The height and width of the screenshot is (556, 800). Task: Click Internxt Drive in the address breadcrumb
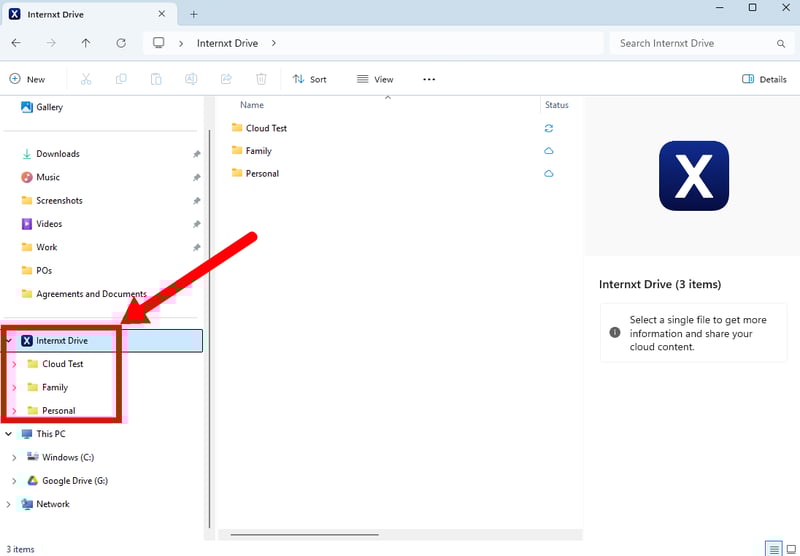click(x=228, y=43)
